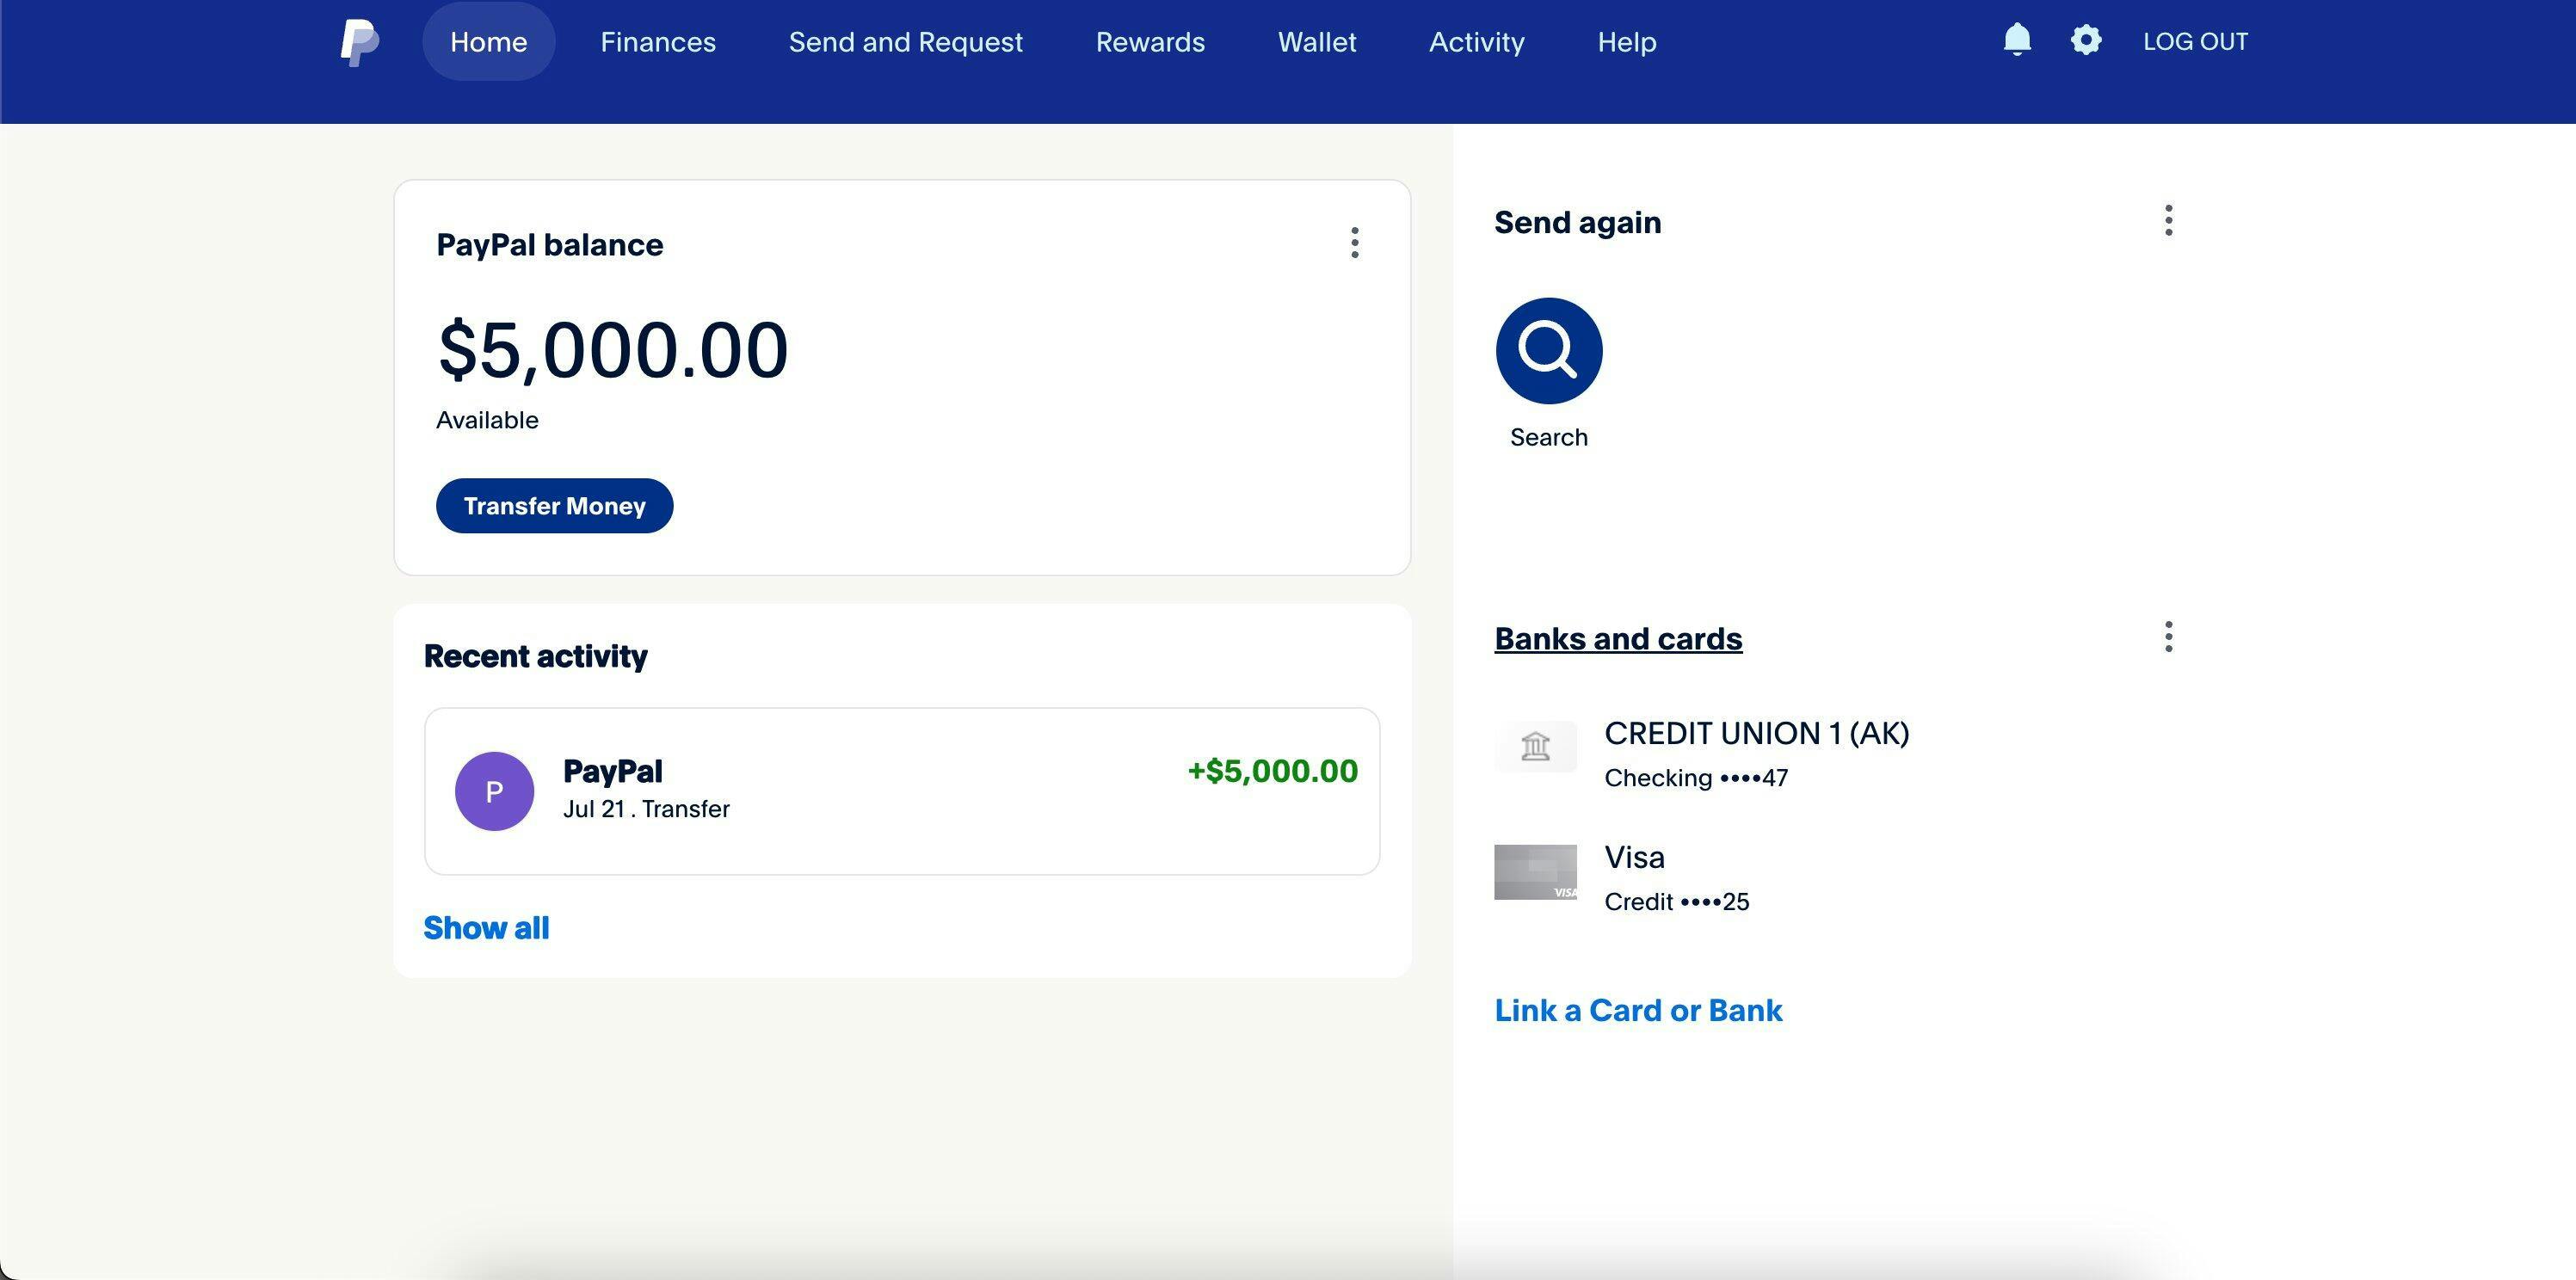Open PayPal balance three-dot menu
Viewport: 2576px width, 1280px height.
click(x=1354, y=243)
